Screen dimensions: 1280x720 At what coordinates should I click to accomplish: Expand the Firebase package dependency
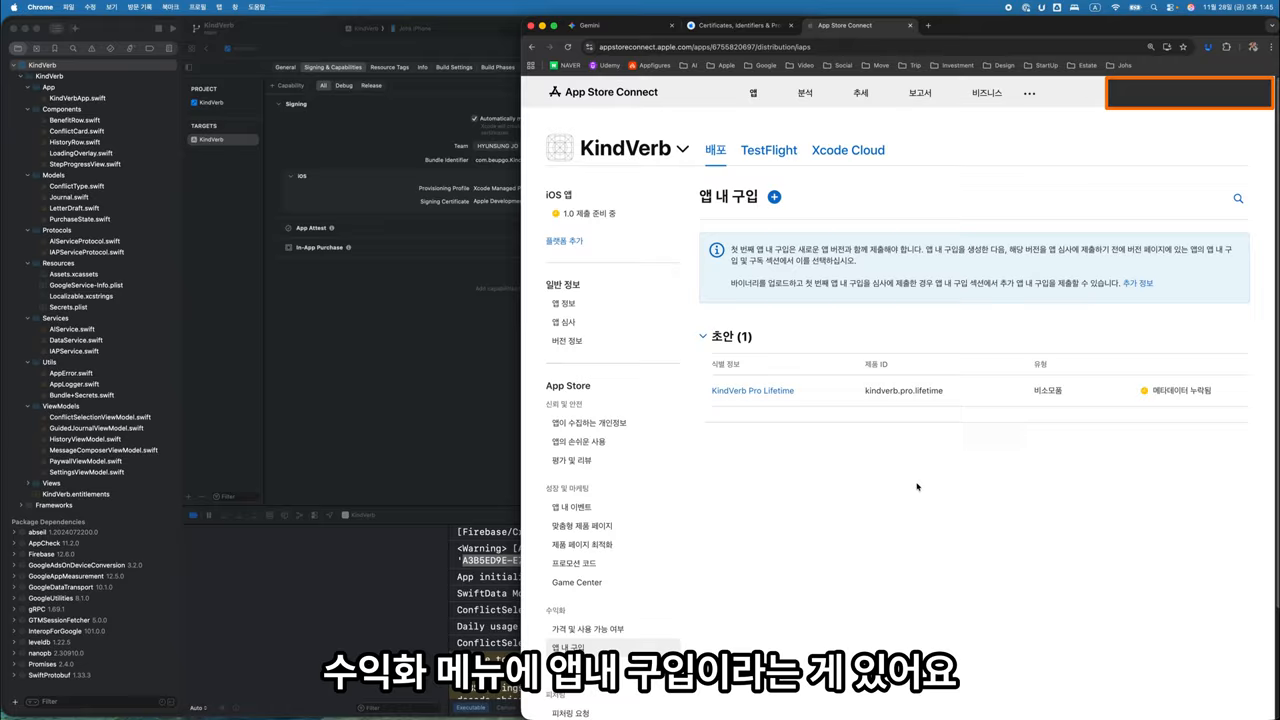click(x=14, y=554)
